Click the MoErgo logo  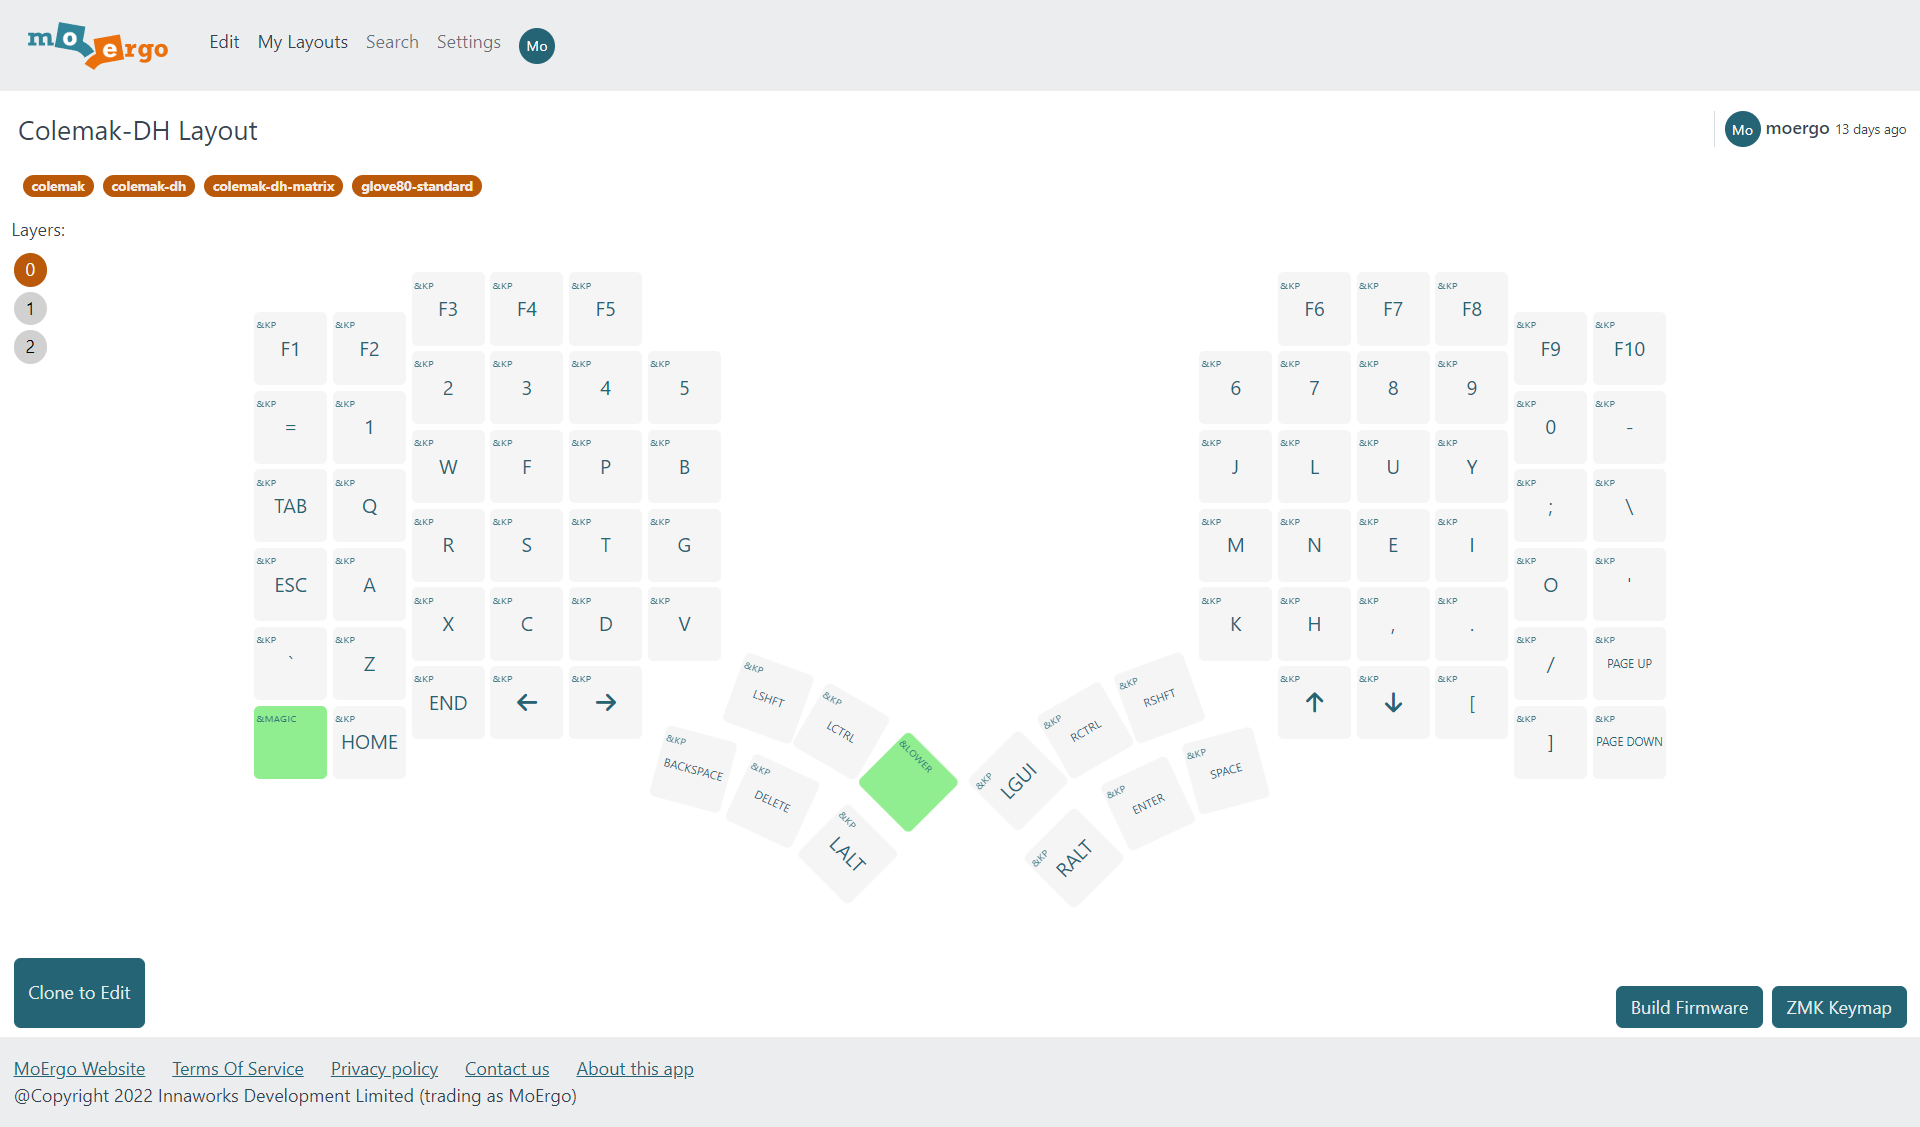point(97,45)
